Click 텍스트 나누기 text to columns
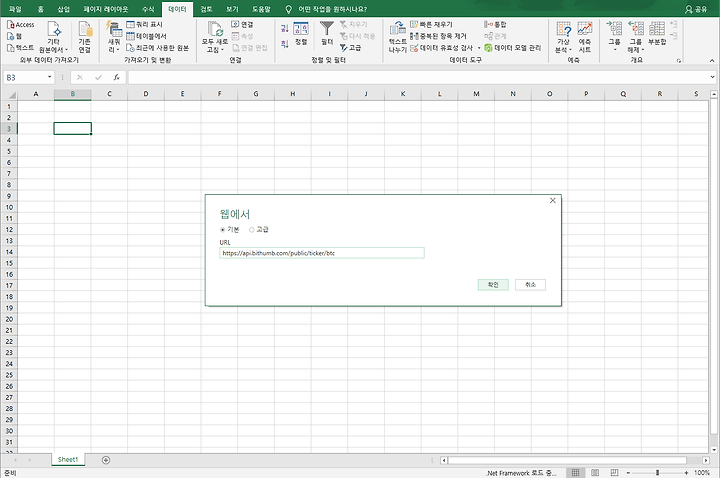 pos(398,37)
